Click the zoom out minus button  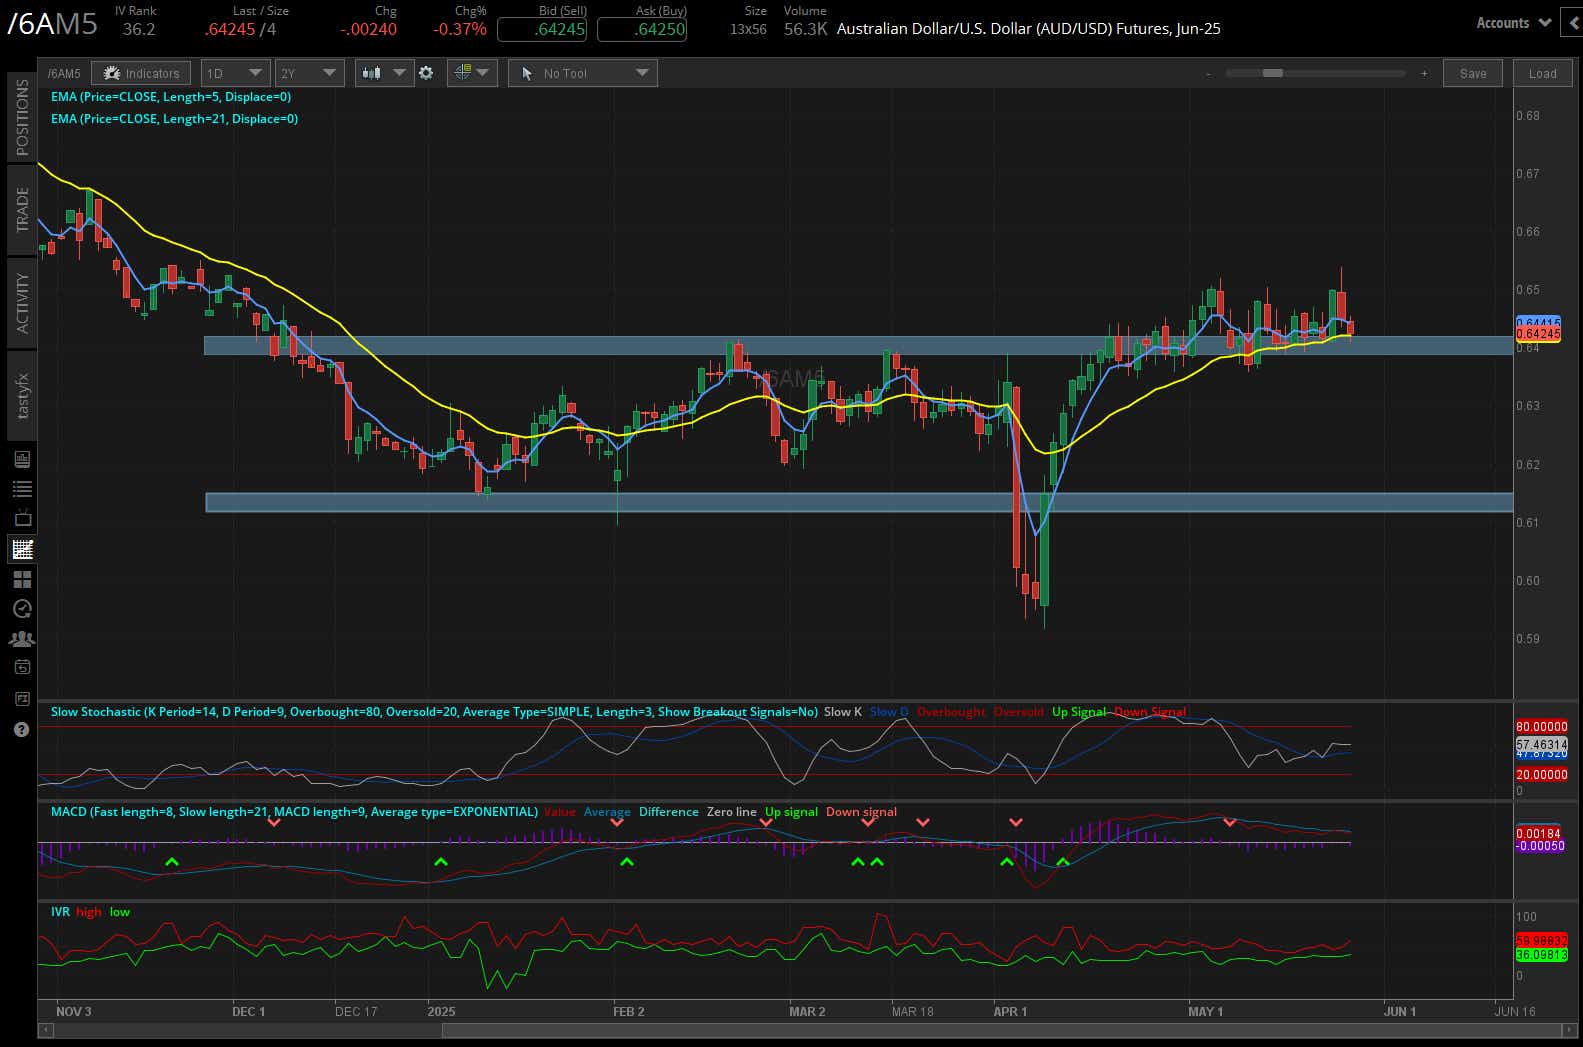pos(1208,73)
